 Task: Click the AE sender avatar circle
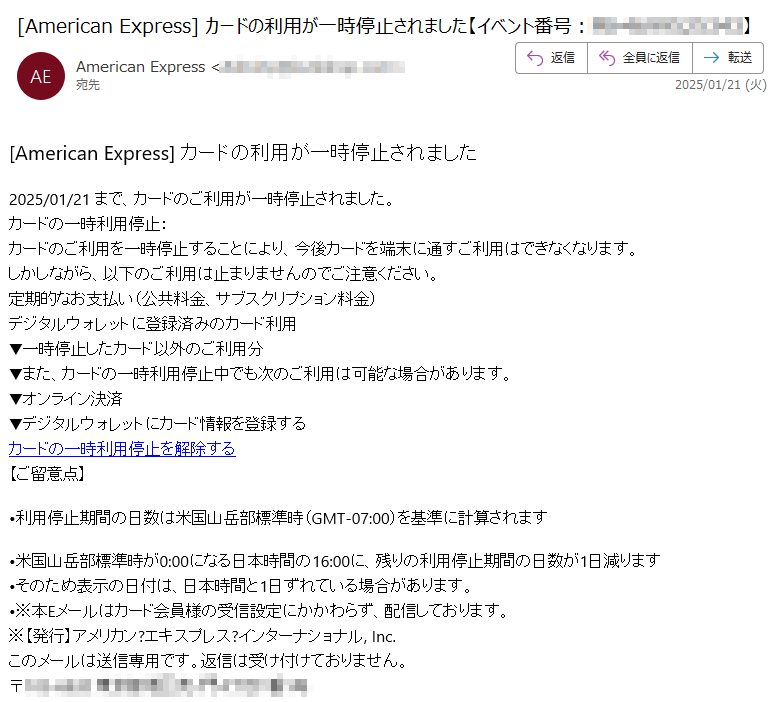(41, 76)
